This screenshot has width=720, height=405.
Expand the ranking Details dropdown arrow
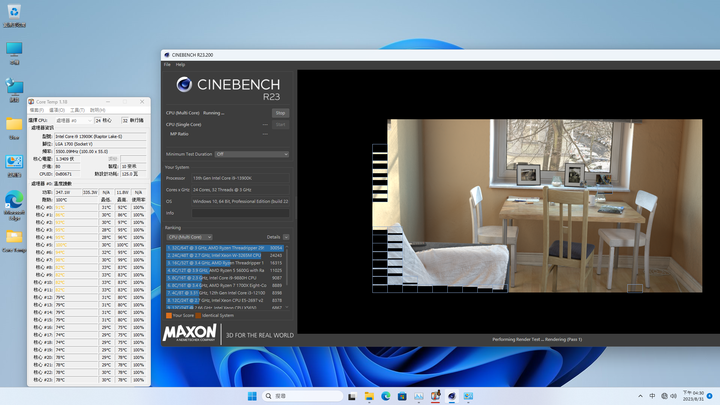[x=286, y=237]
